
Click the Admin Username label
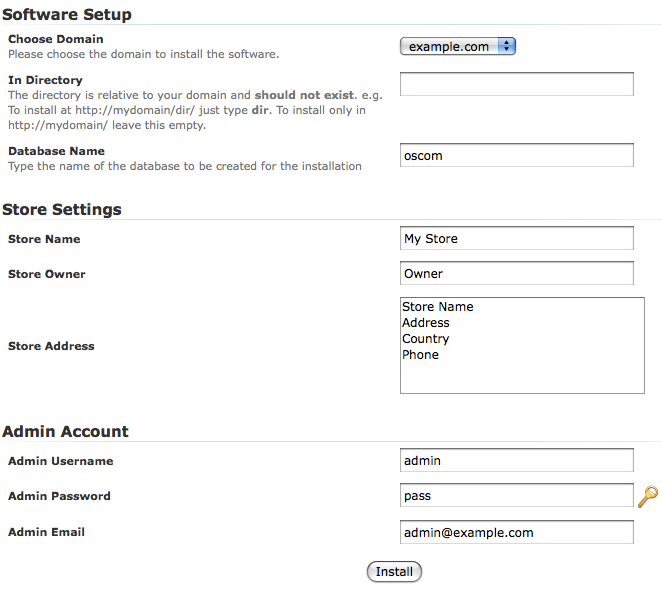point(60,461)
